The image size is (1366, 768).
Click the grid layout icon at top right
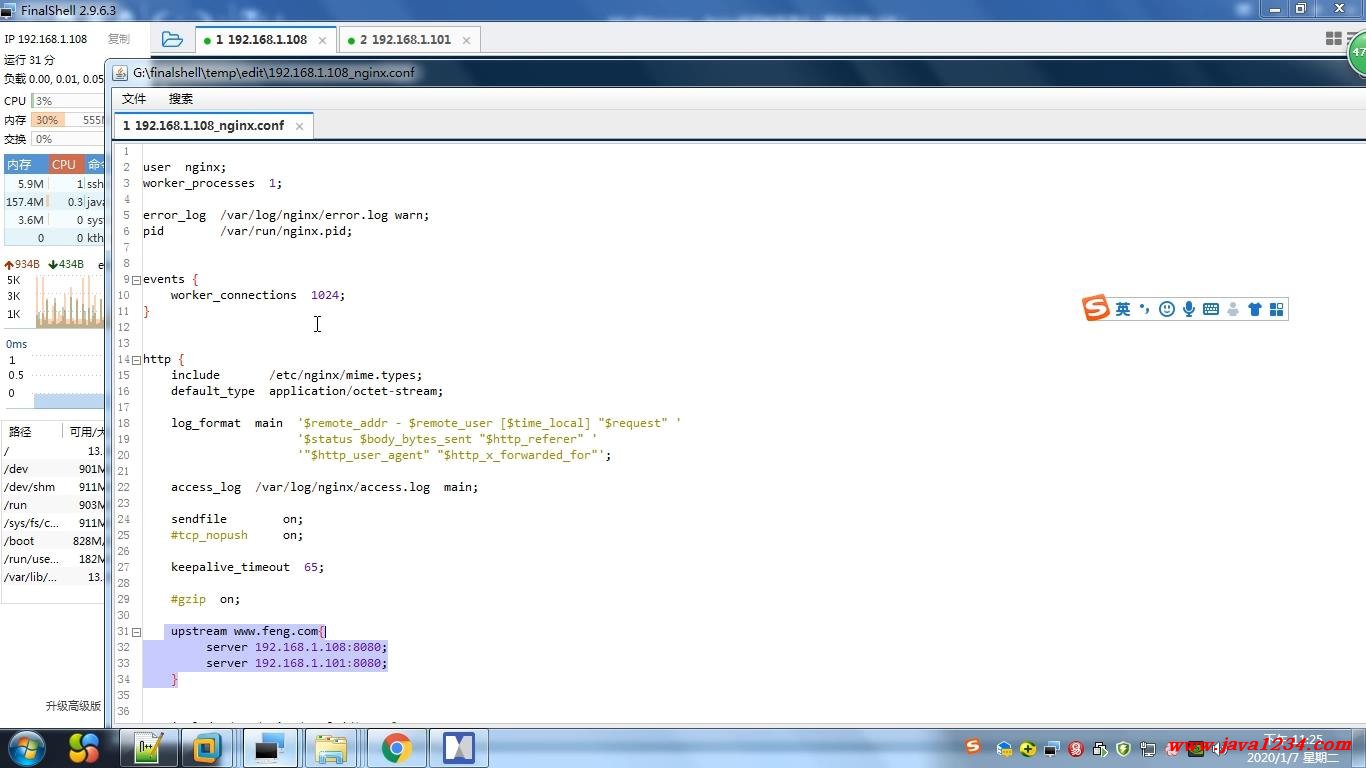click(x=1333, y=38)
